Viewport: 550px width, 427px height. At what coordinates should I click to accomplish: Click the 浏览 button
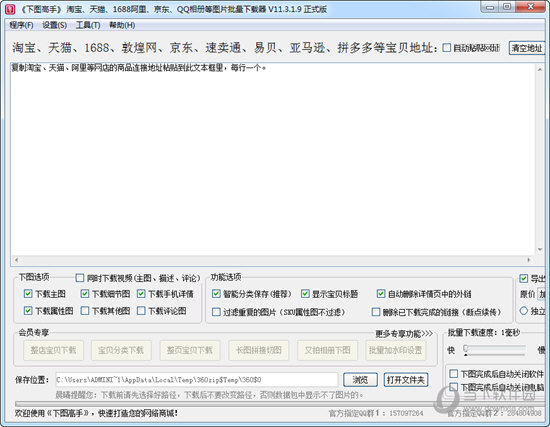(360, 380)
